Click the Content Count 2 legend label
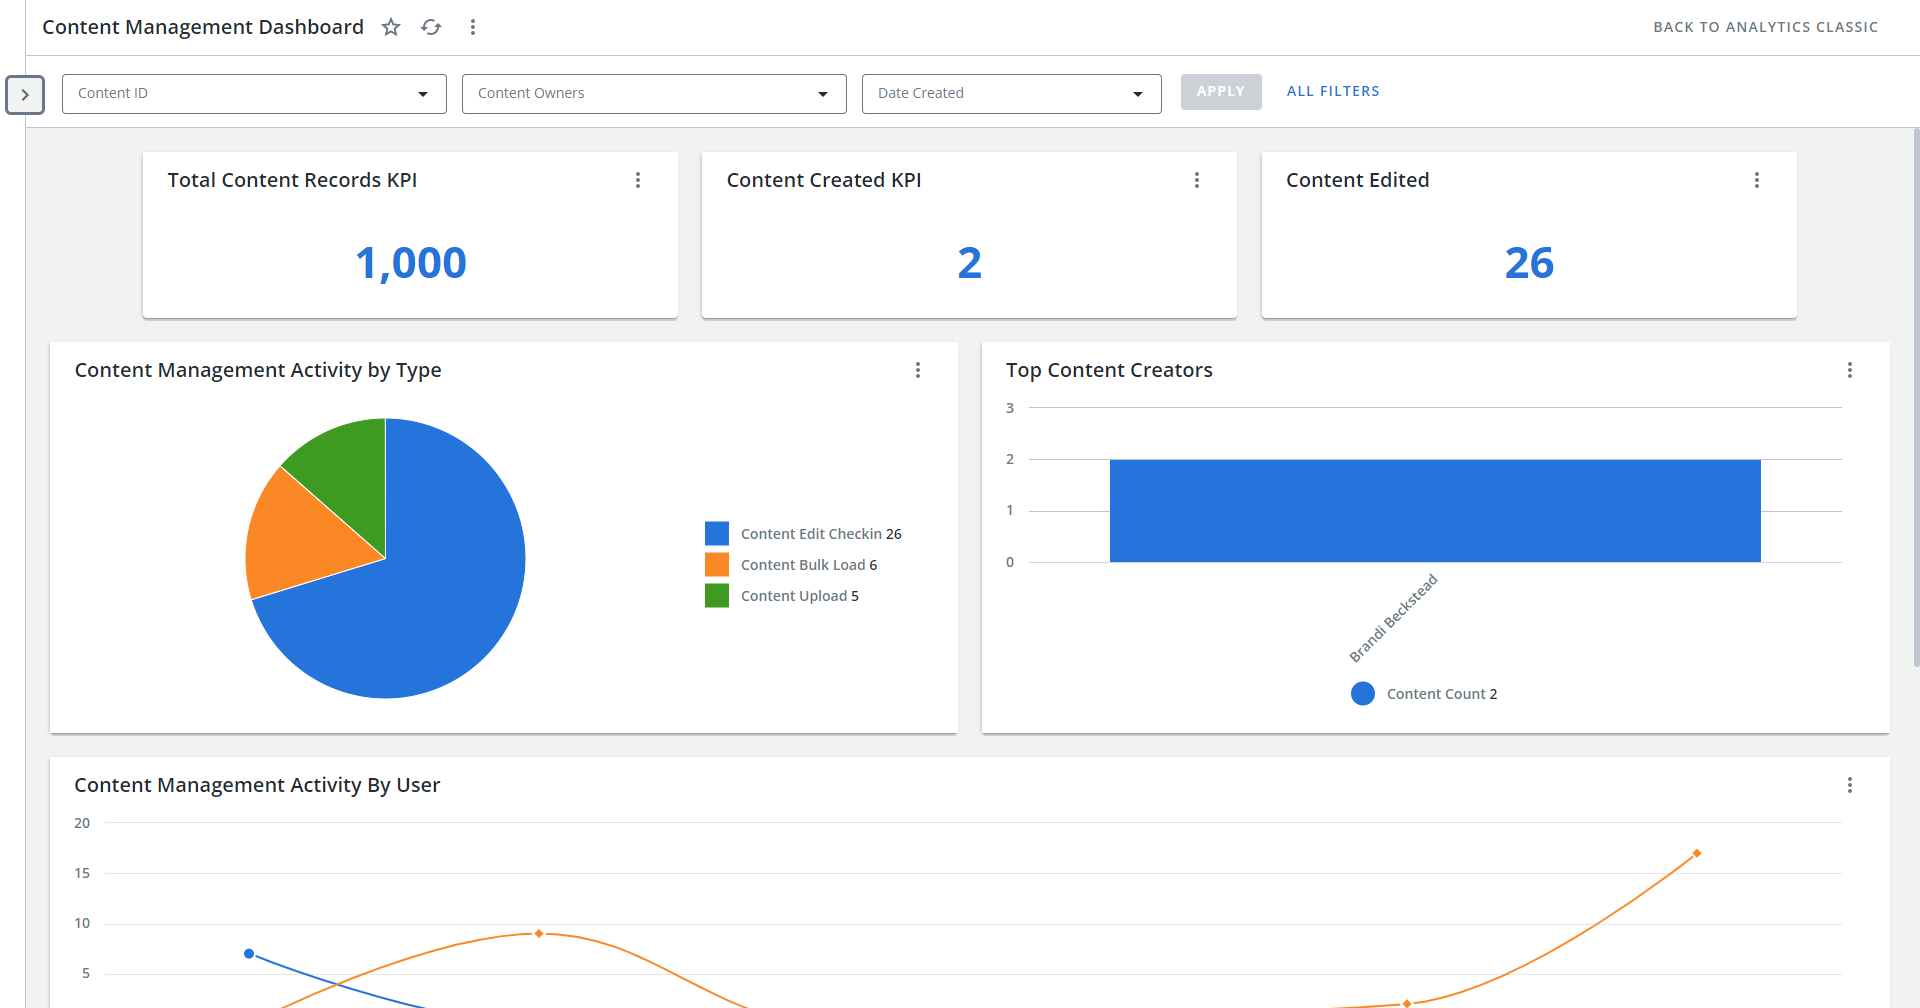This screenshot has height=1008, width=1920. click(x=1442, y=694)
